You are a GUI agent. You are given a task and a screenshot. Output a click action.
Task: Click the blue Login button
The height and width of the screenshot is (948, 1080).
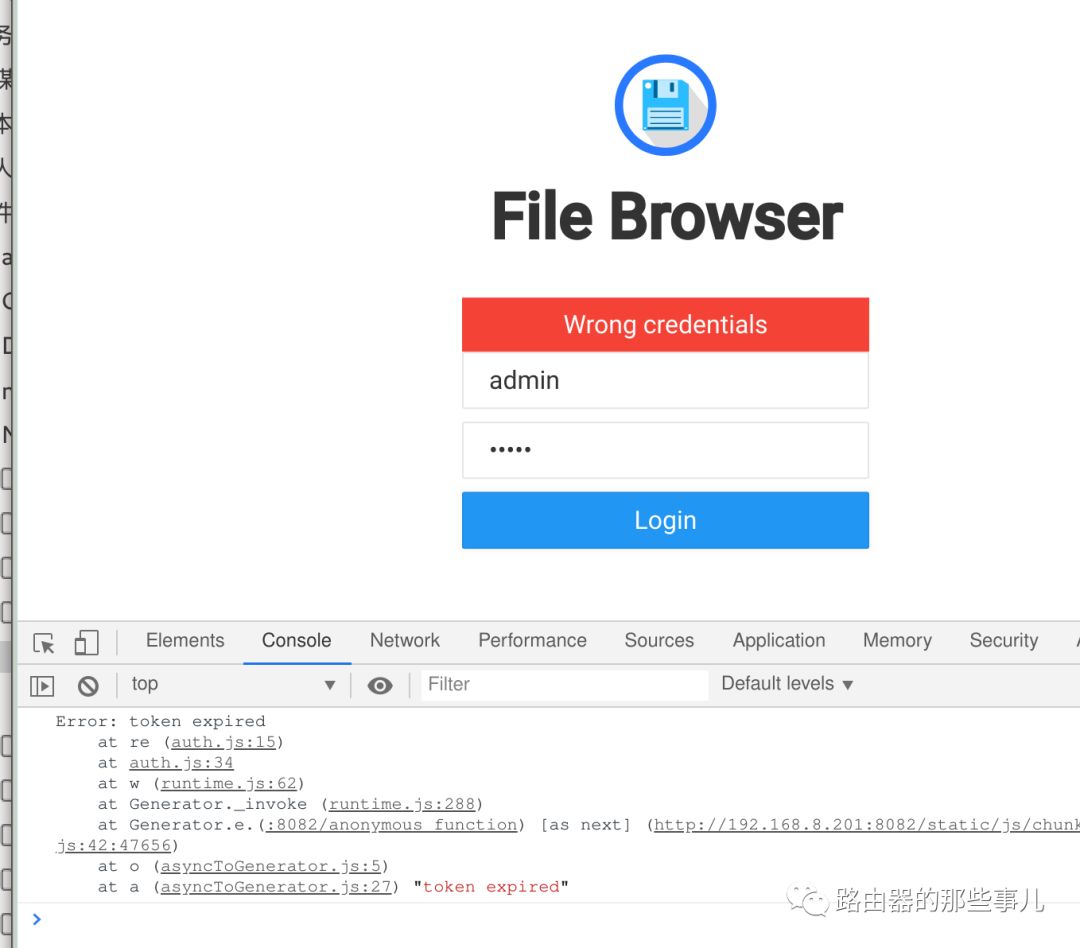(x=665, y=520)
